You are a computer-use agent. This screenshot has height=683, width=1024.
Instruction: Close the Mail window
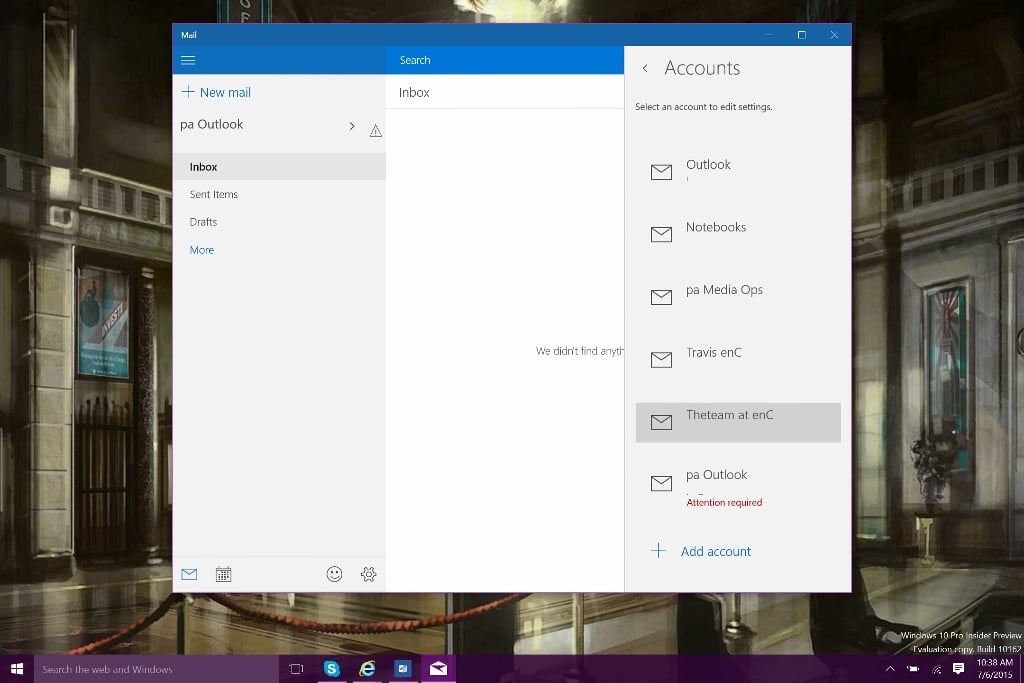(x=834, y=35)
